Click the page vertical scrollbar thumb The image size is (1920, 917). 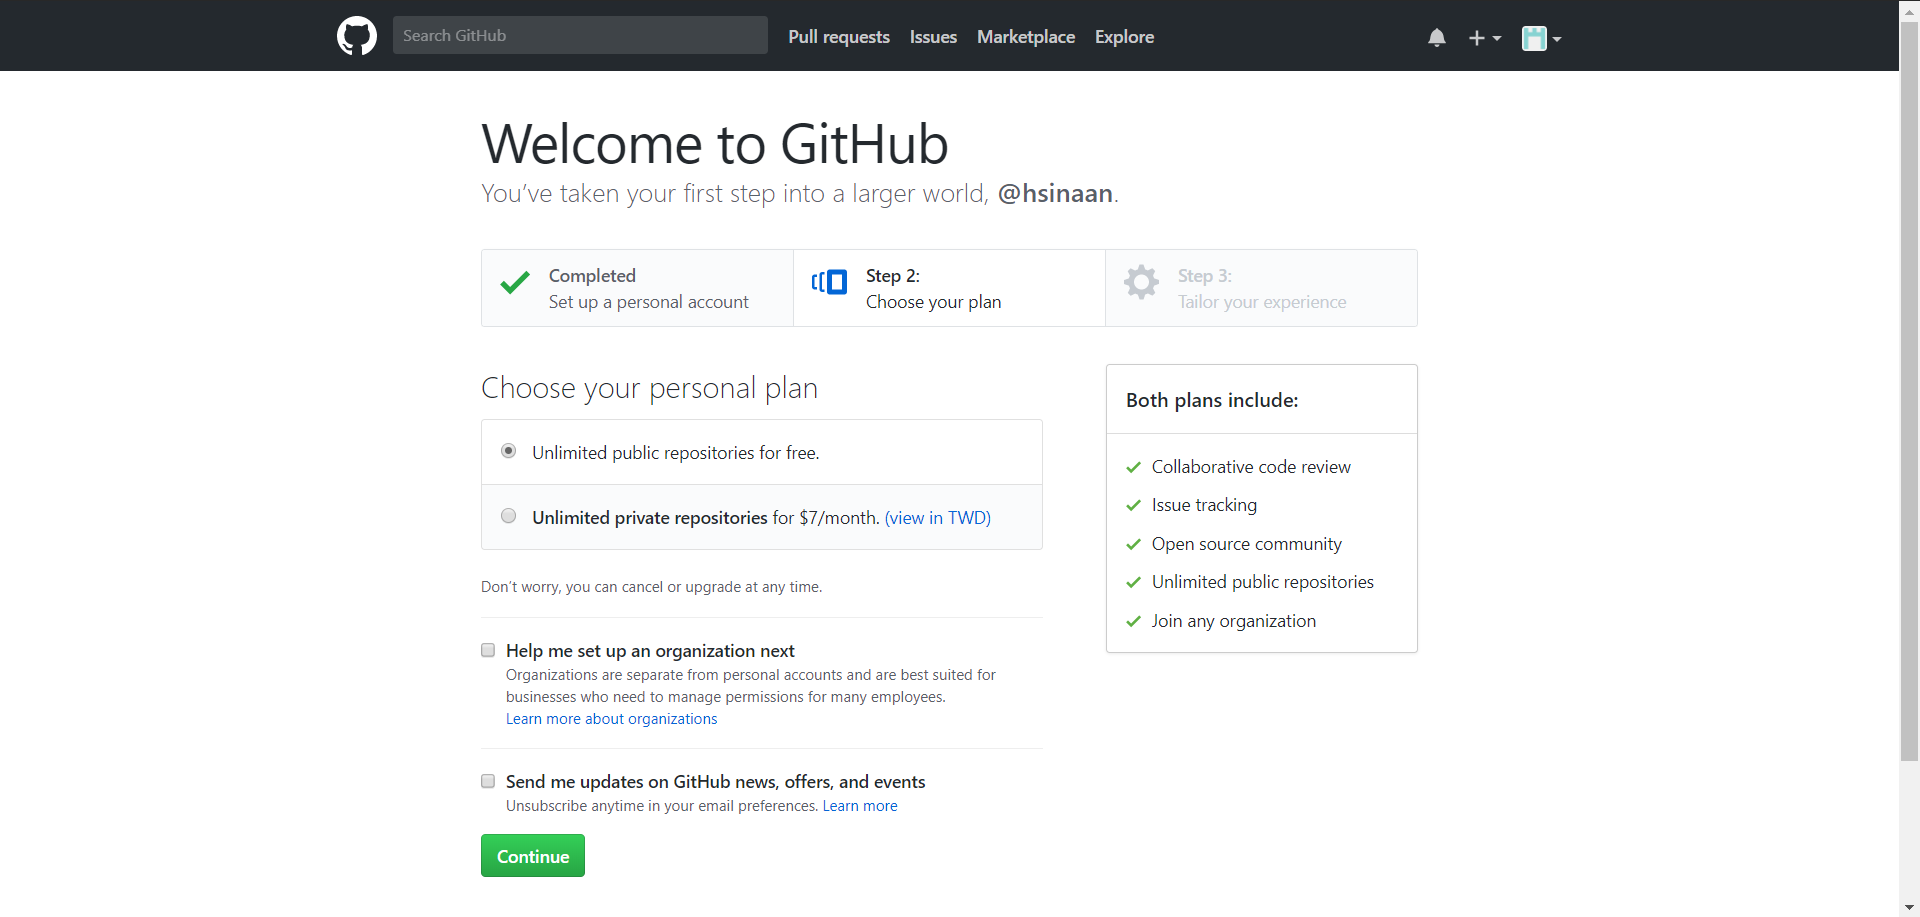[1909, 391]
